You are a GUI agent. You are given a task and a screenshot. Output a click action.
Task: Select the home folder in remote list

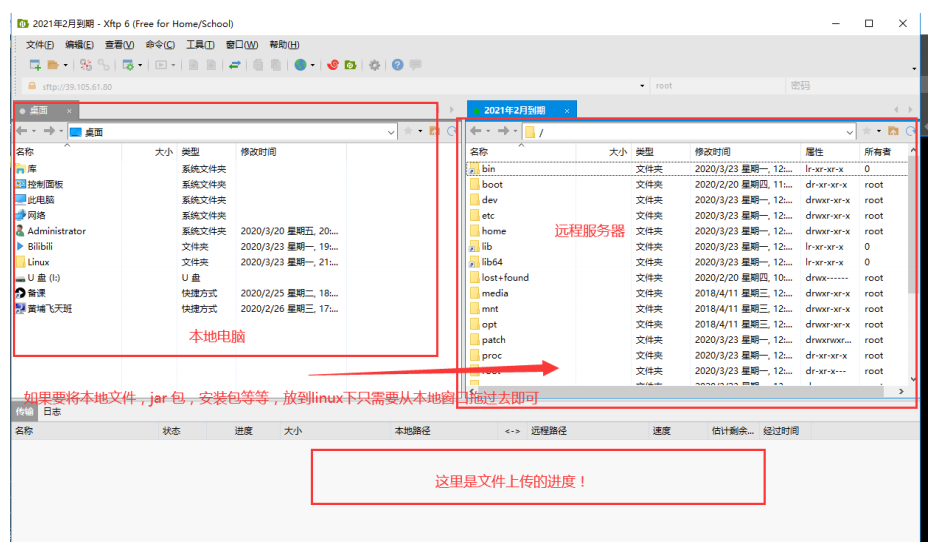(494, 231)
